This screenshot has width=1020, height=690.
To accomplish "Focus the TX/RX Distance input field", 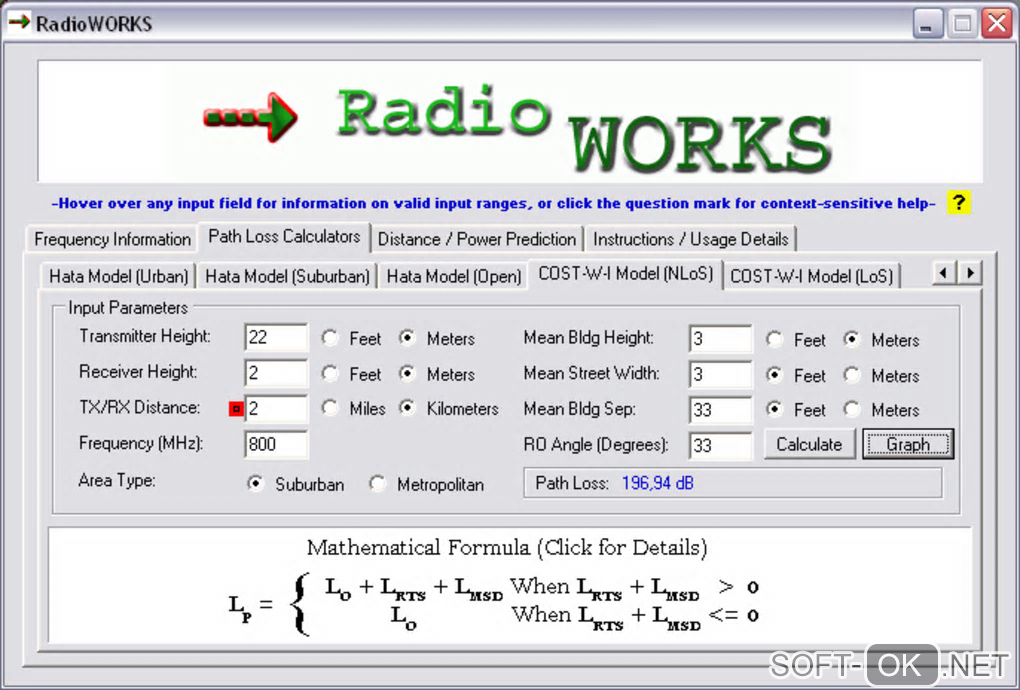I will (276, 408).
